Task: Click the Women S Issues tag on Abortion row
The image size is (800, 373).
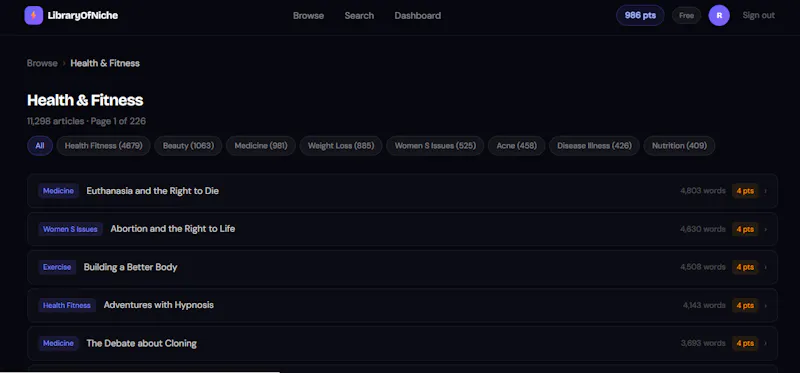Action: (x=70, y=229)
